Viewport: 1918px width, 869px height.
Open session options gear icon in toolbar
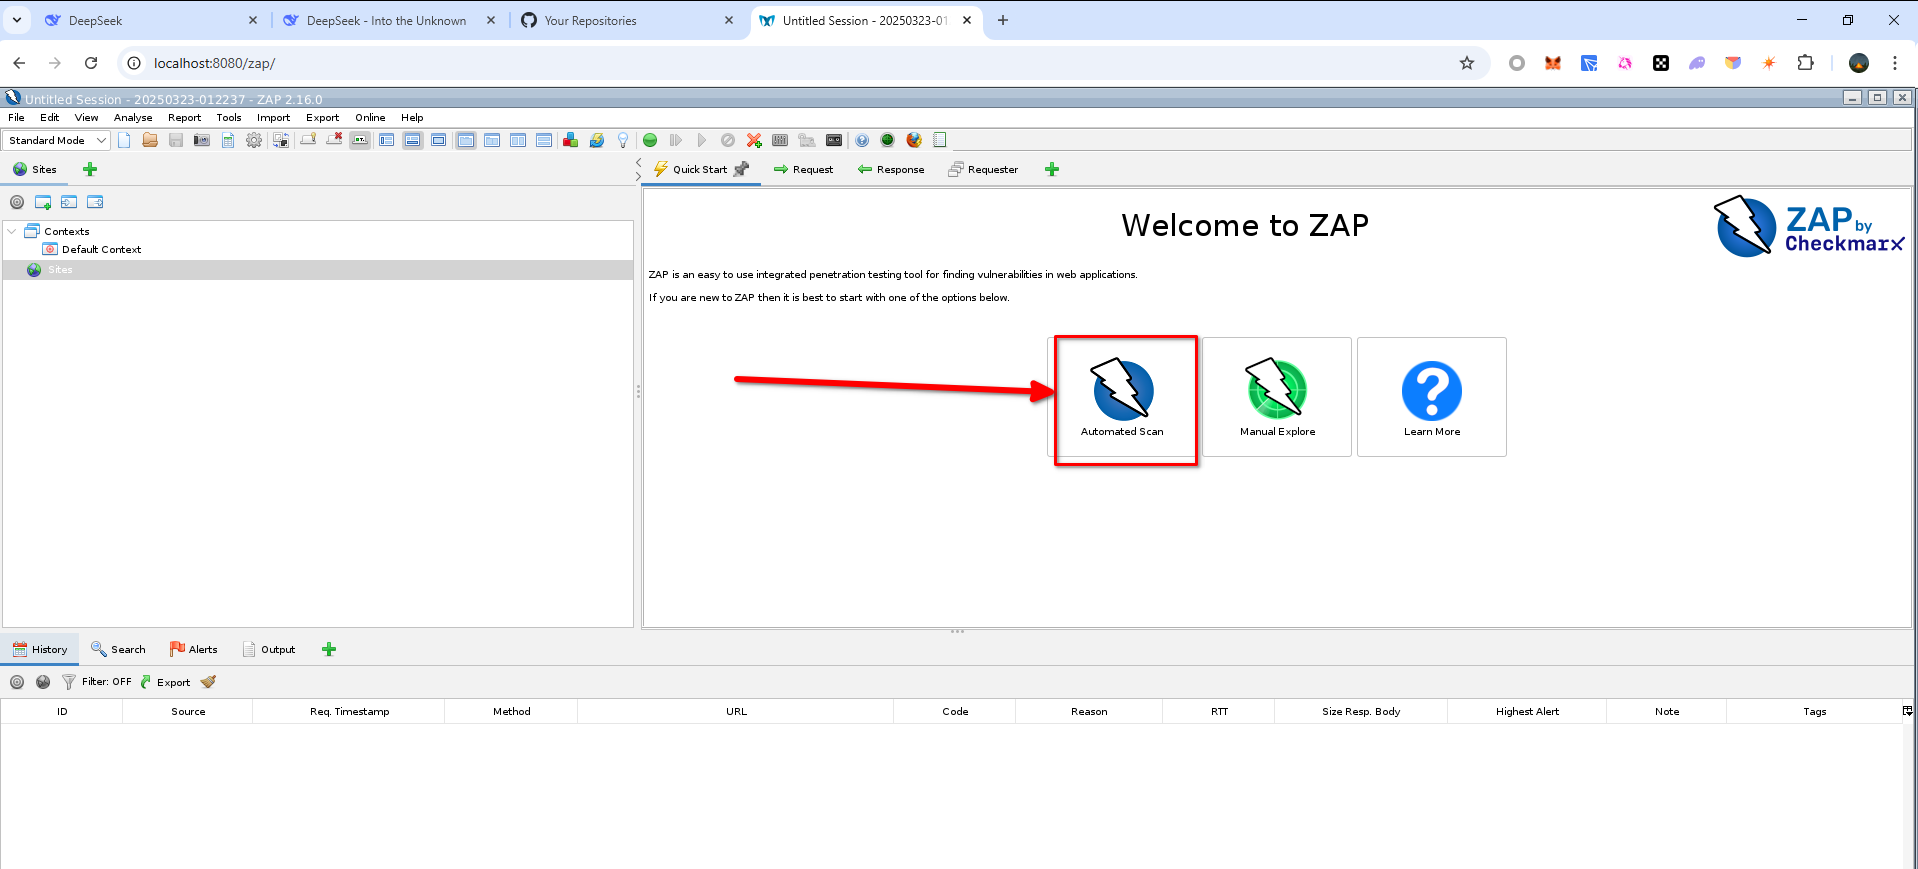point(254,141)
